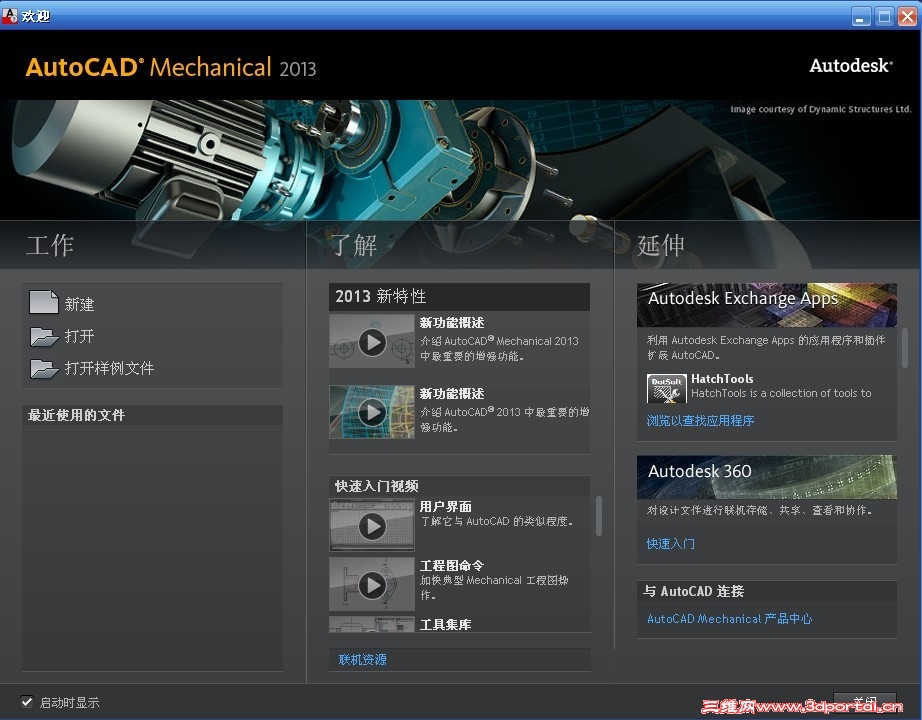Open the 浏览以查找应用程序 link
The height and width of the screenshot is (720, 922).
[700, 421]
